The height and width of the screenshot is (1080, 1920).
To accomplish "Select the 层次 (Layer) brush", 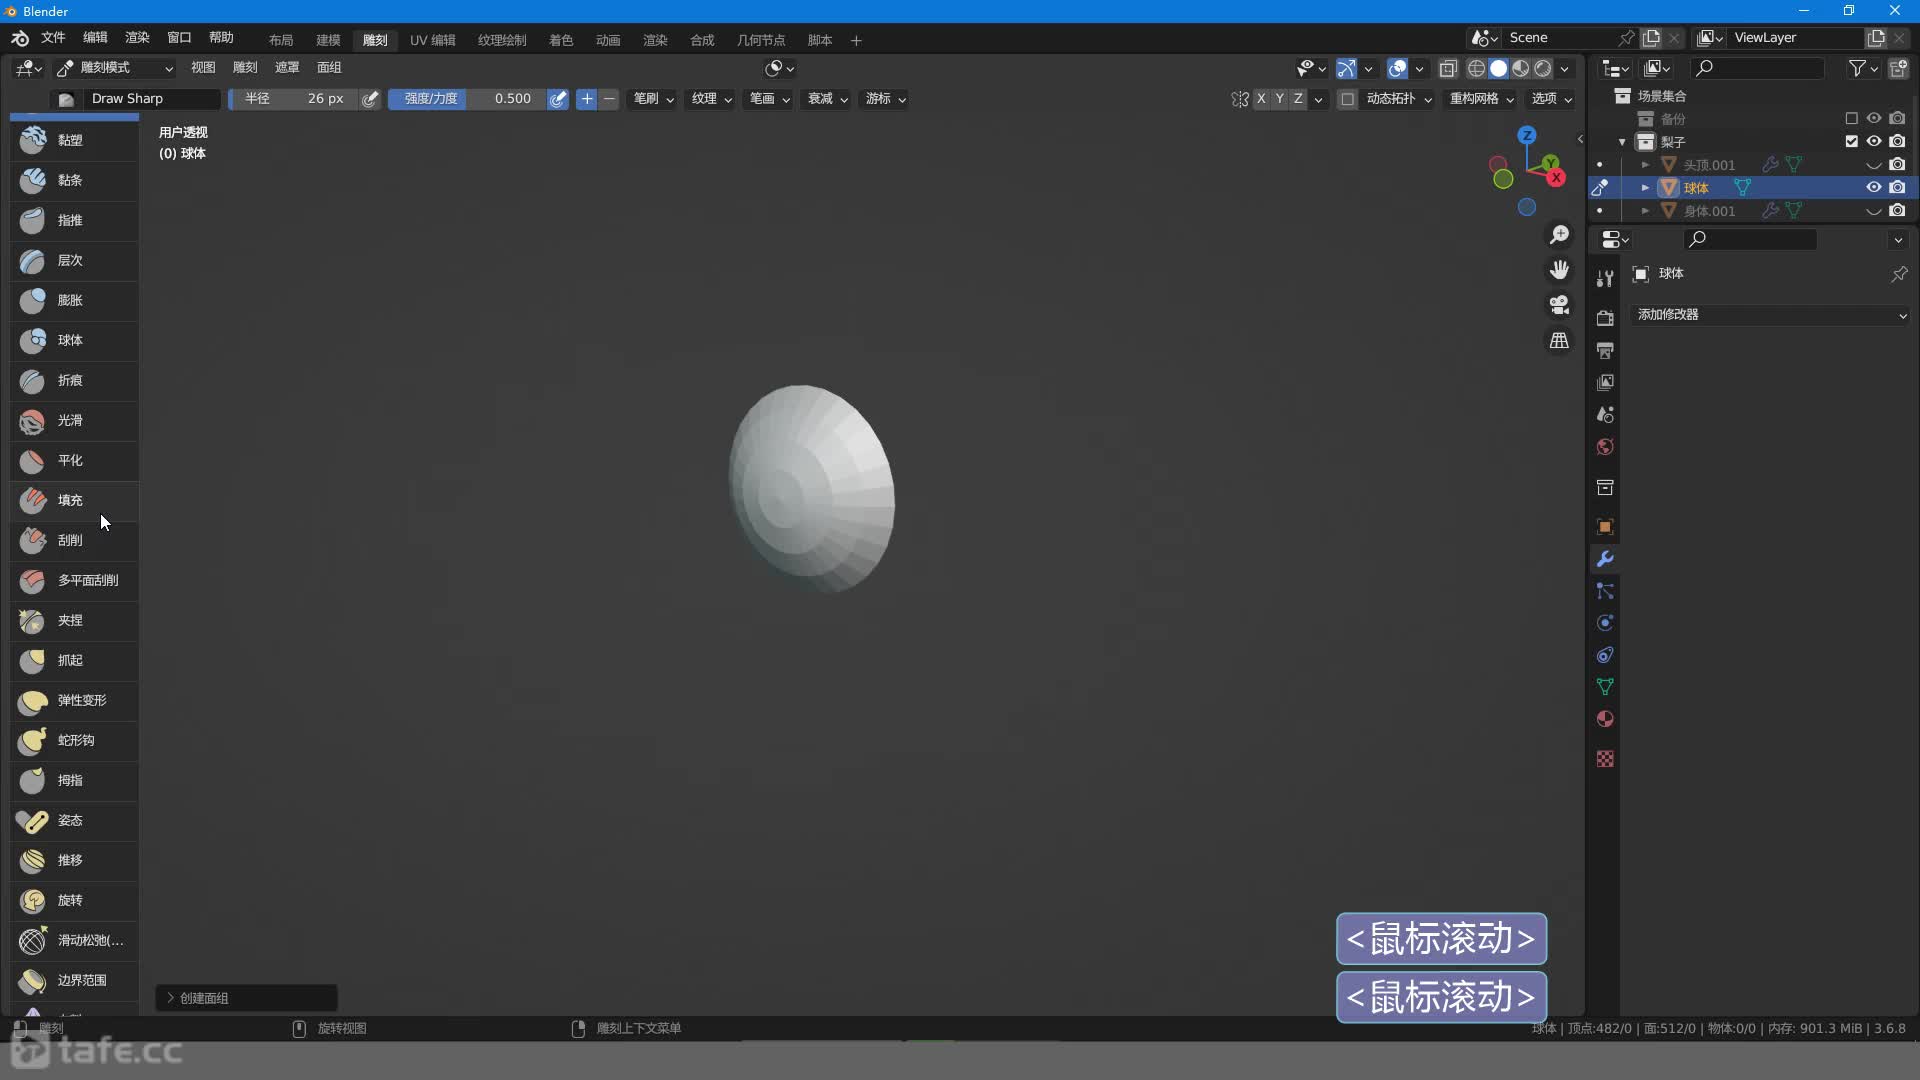I will [74, 260].
